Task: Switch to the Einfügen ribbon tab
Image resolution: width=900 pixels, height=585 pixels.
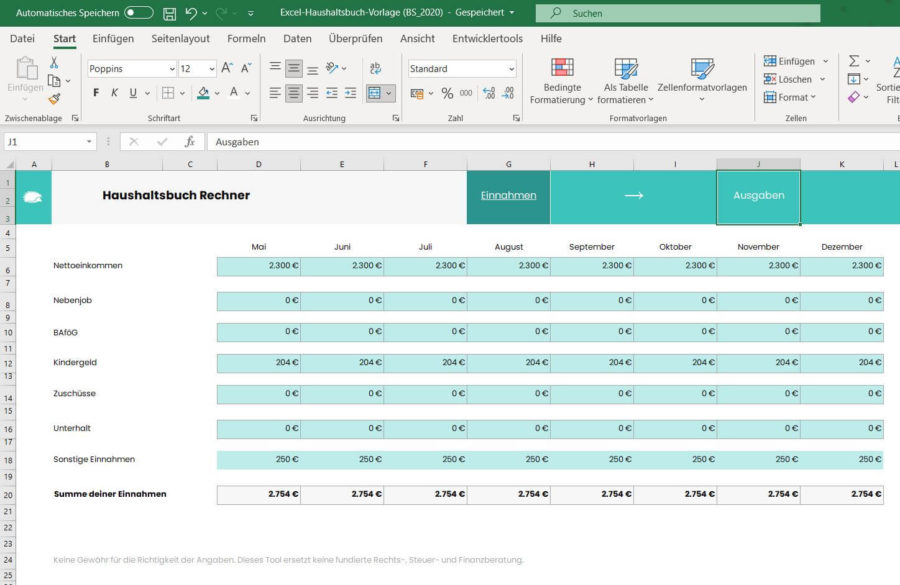Action: click(x=113, y=38)
